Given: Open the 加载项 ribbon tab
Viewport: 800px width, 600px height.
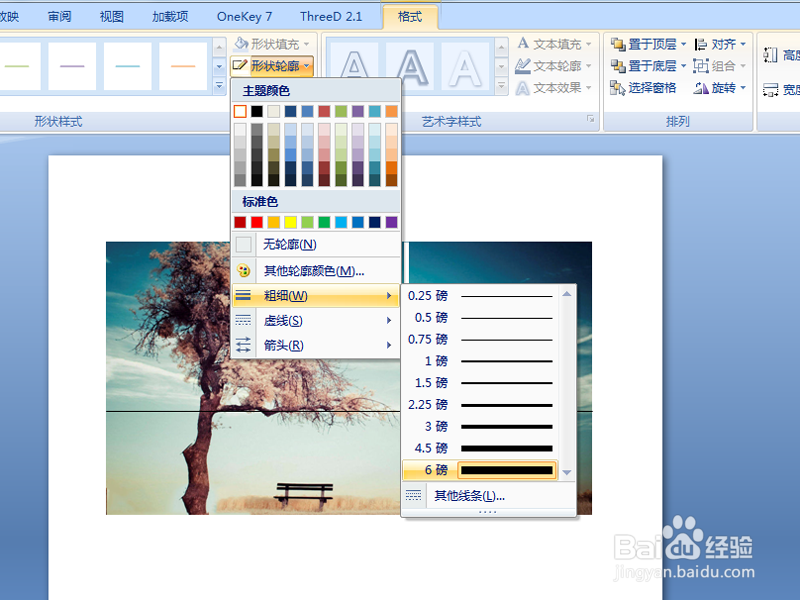Looking at the screenshot, I should (x=170, y=16).
